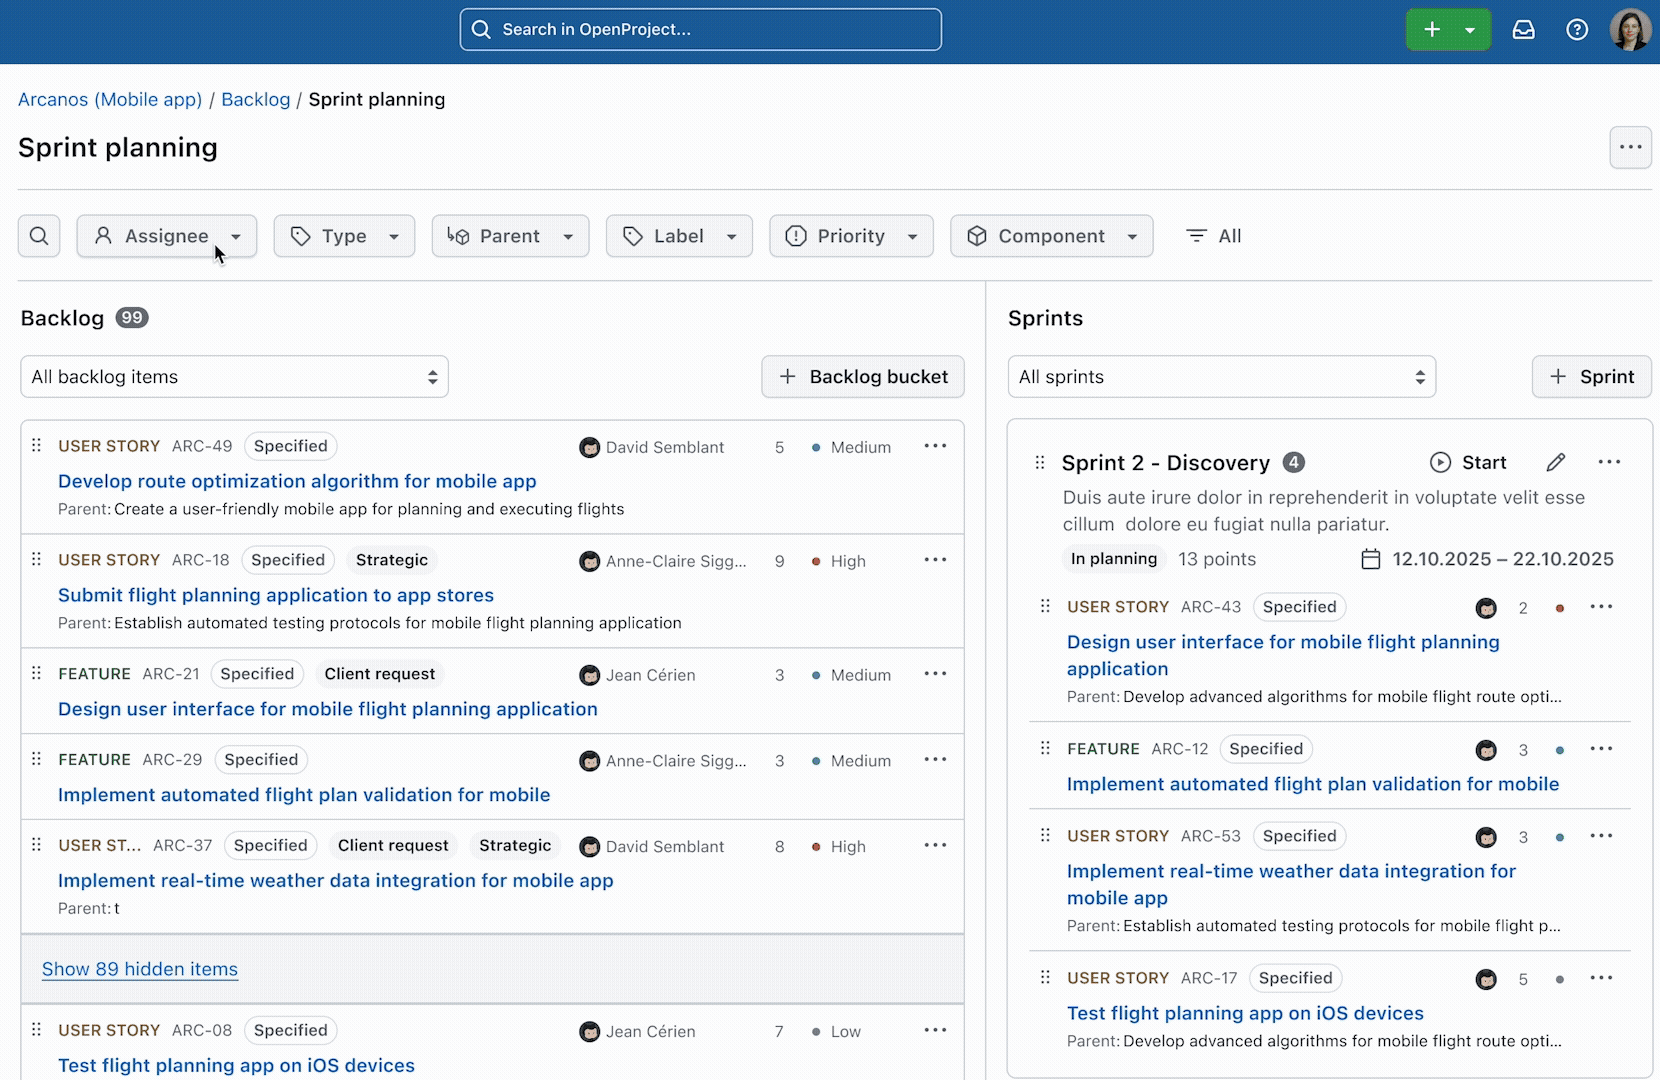The width and height of the screenshot is (1660, 1080).
Task: Click the search magnifier in the filter bar
Action: (39, 236)
